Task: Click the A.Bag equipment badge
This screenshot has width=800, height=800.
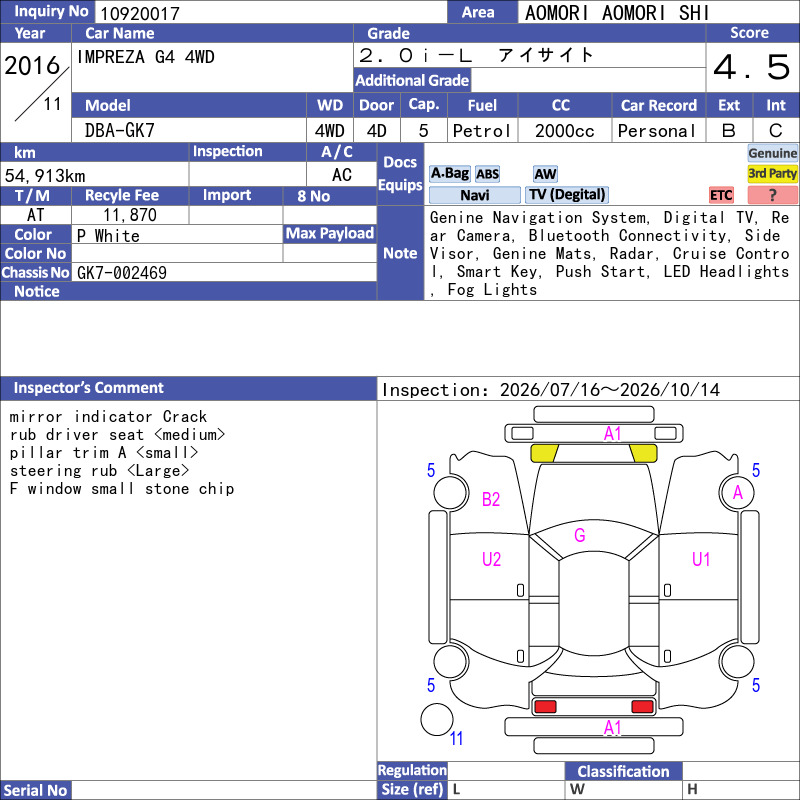Action: 449,174
